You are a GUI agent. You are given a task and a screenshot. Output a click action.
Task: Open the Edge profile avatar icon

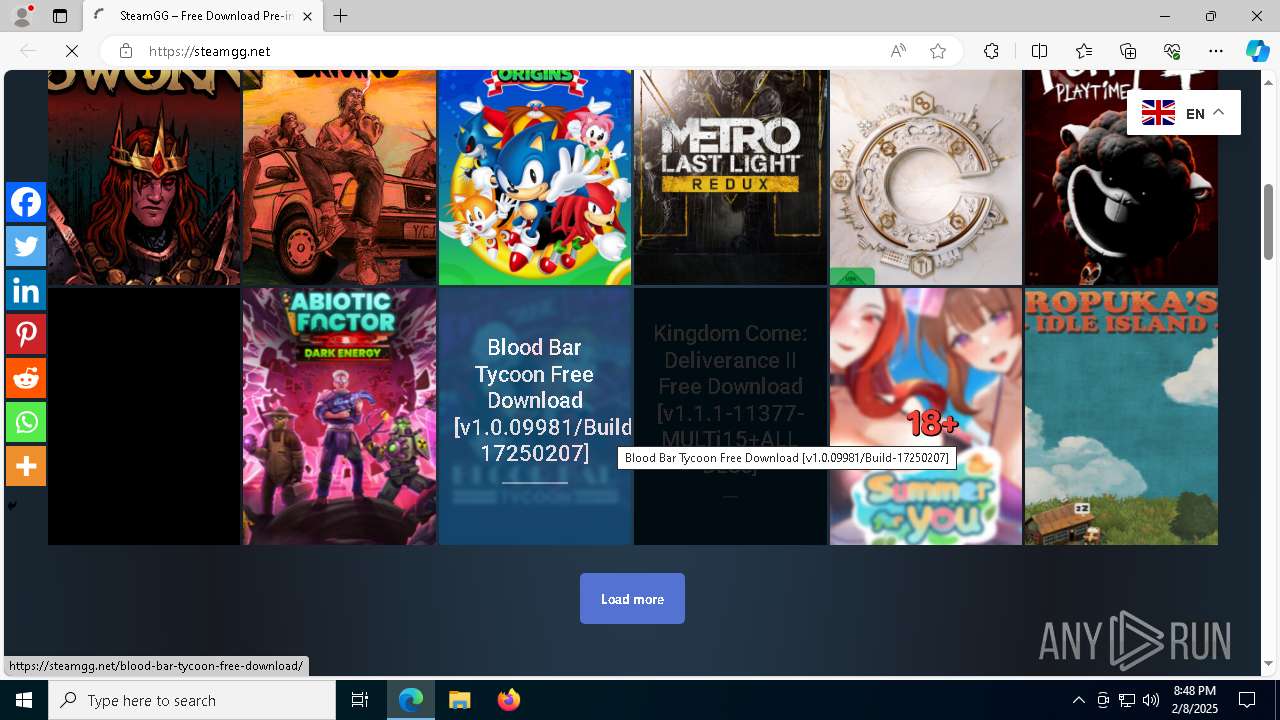pyautogui.click(x=22, y=16)
